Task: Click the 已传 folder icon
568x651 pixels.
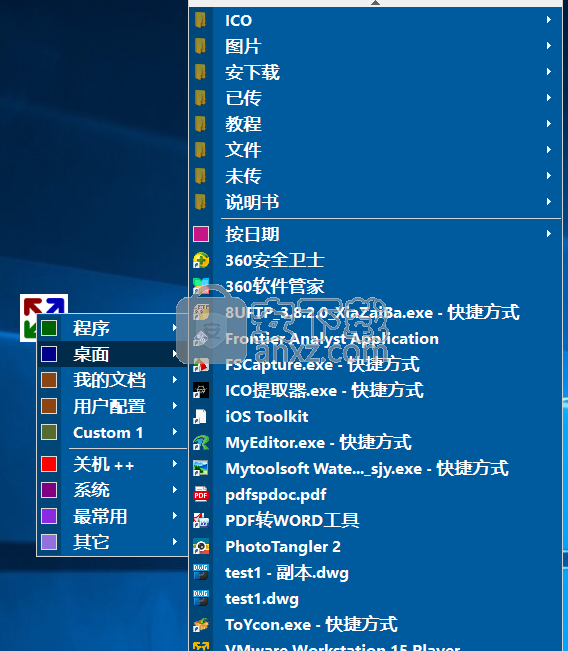Action: coord(201,98)
